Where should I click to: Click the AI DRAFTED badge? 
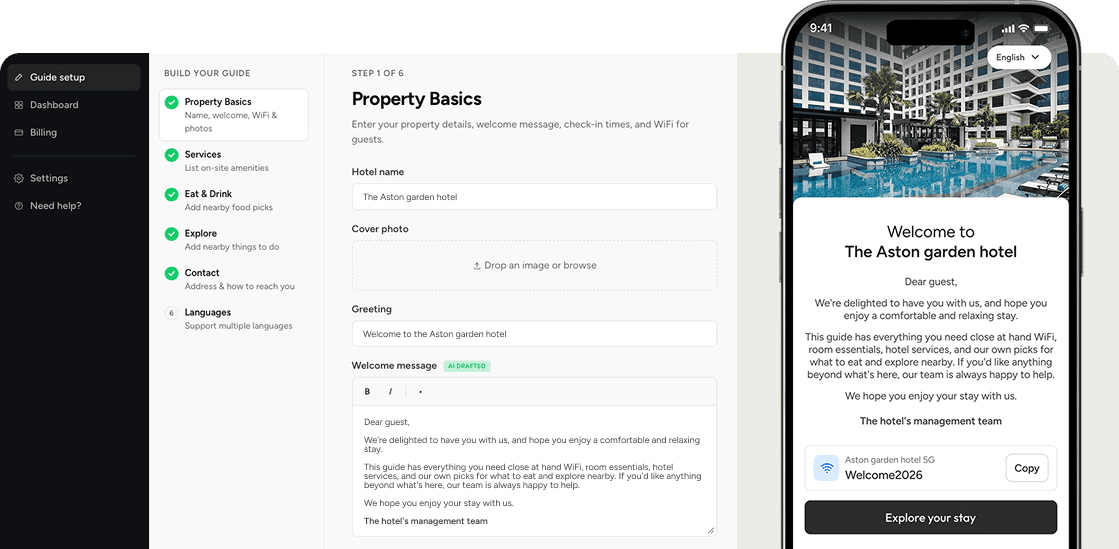467,366
